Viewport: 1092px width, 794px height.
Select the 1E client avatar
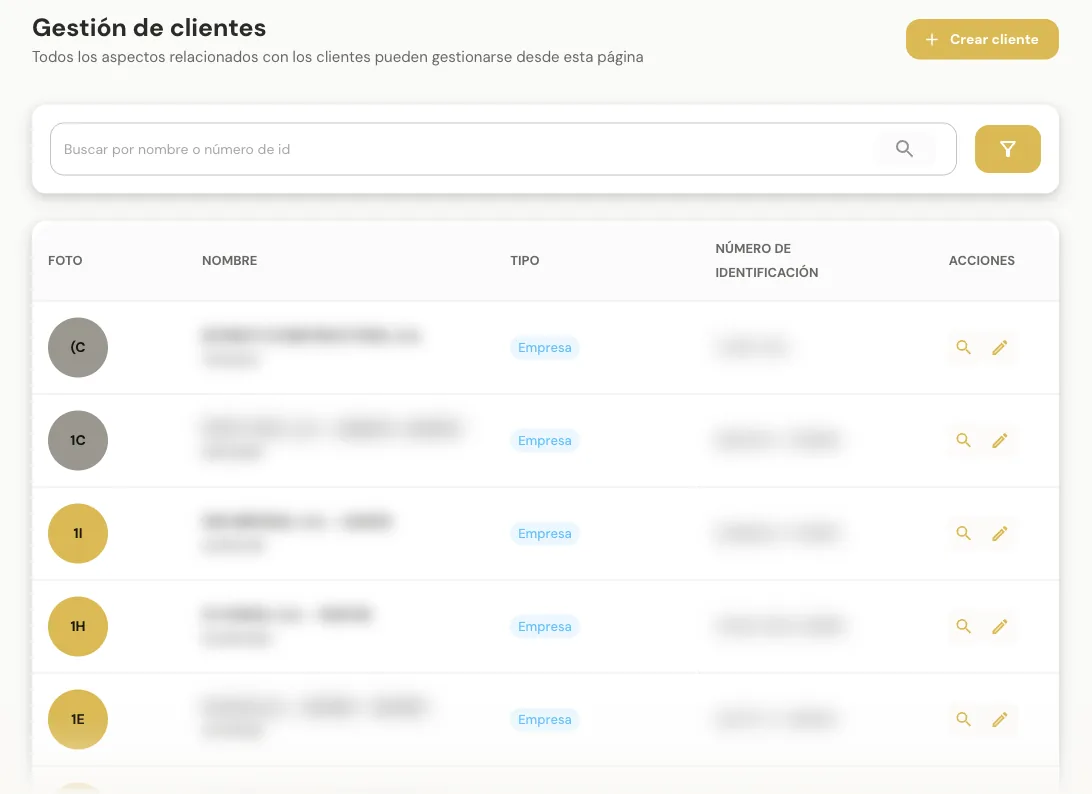pos(78,719)
